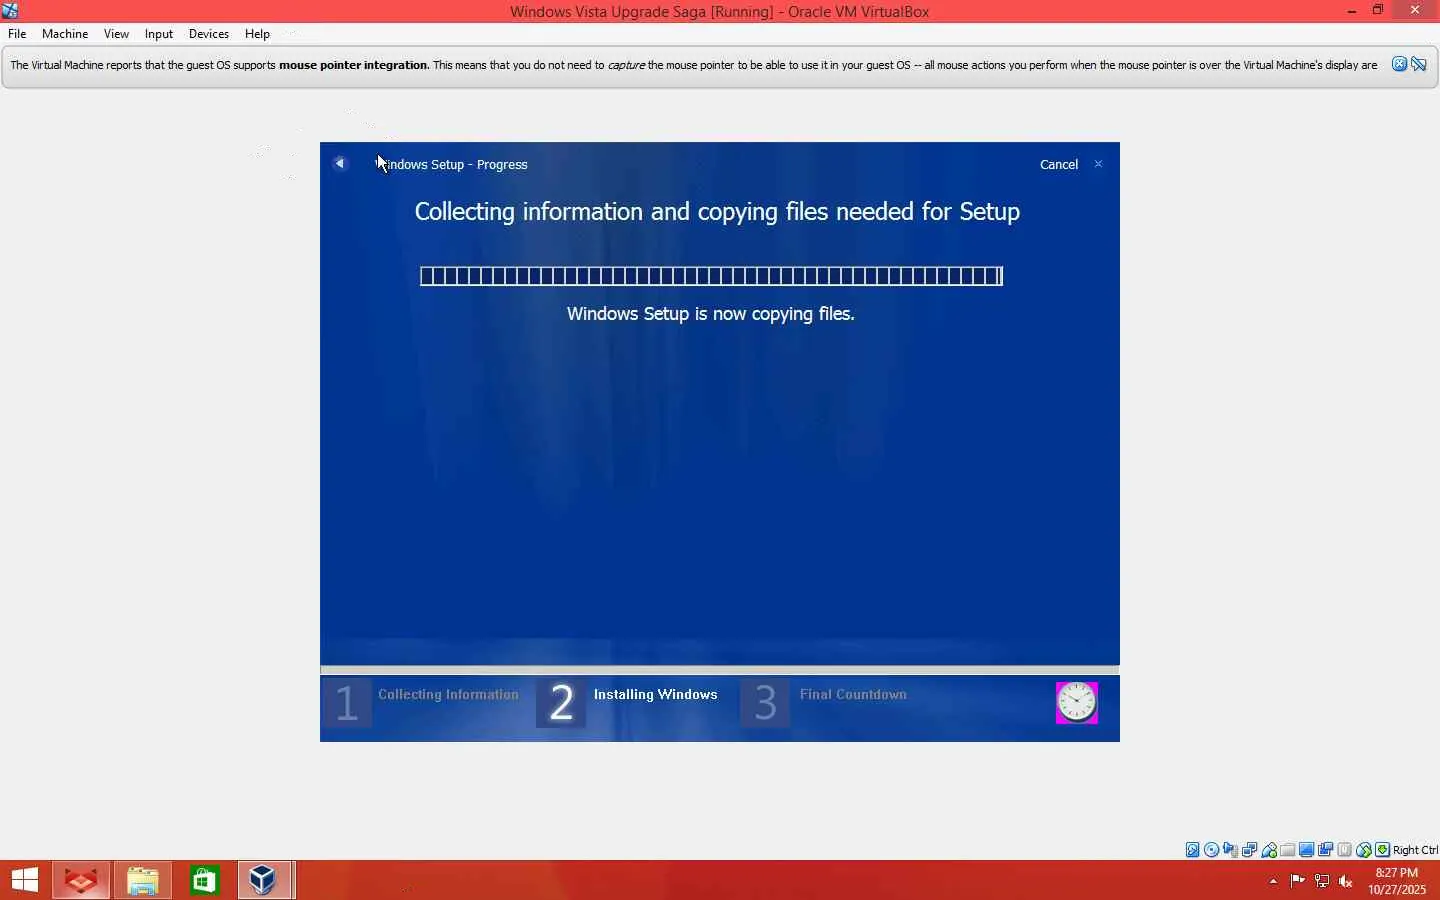The image size is (1440, 900).
Task: Open the Devices menu
Action: [x=209, y=34]
